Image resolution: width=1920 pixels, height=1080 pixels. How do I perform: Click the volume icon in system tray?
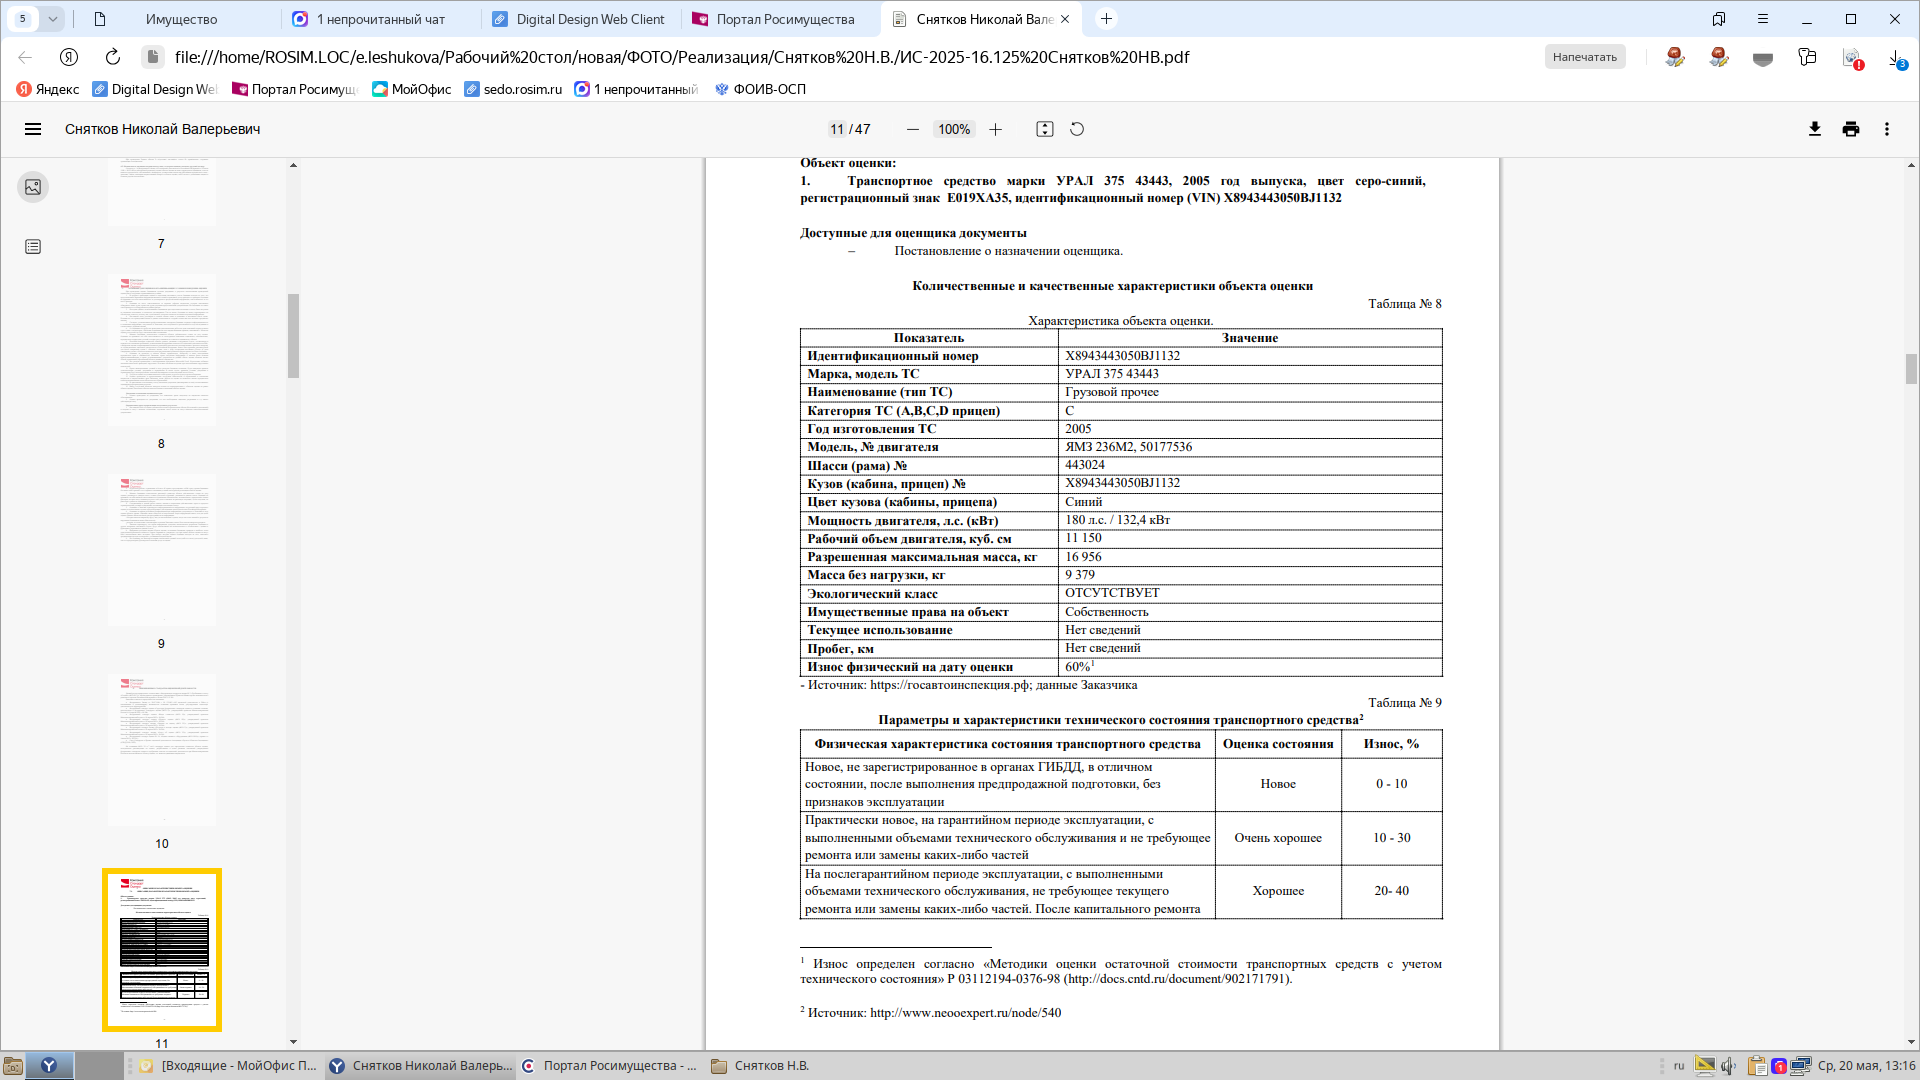1728,1066
